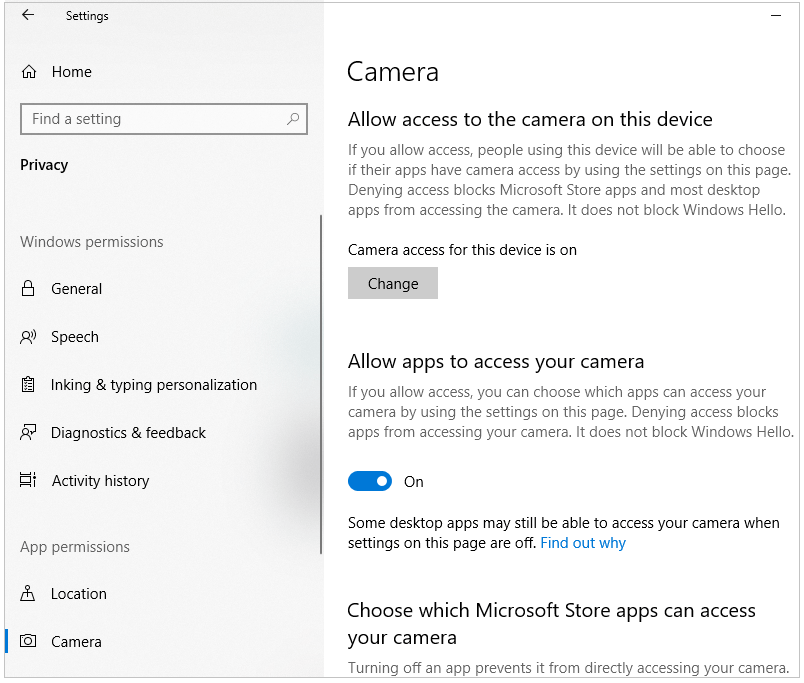Click the back arrow
804x683 pixels.
(x=26, y=15)
